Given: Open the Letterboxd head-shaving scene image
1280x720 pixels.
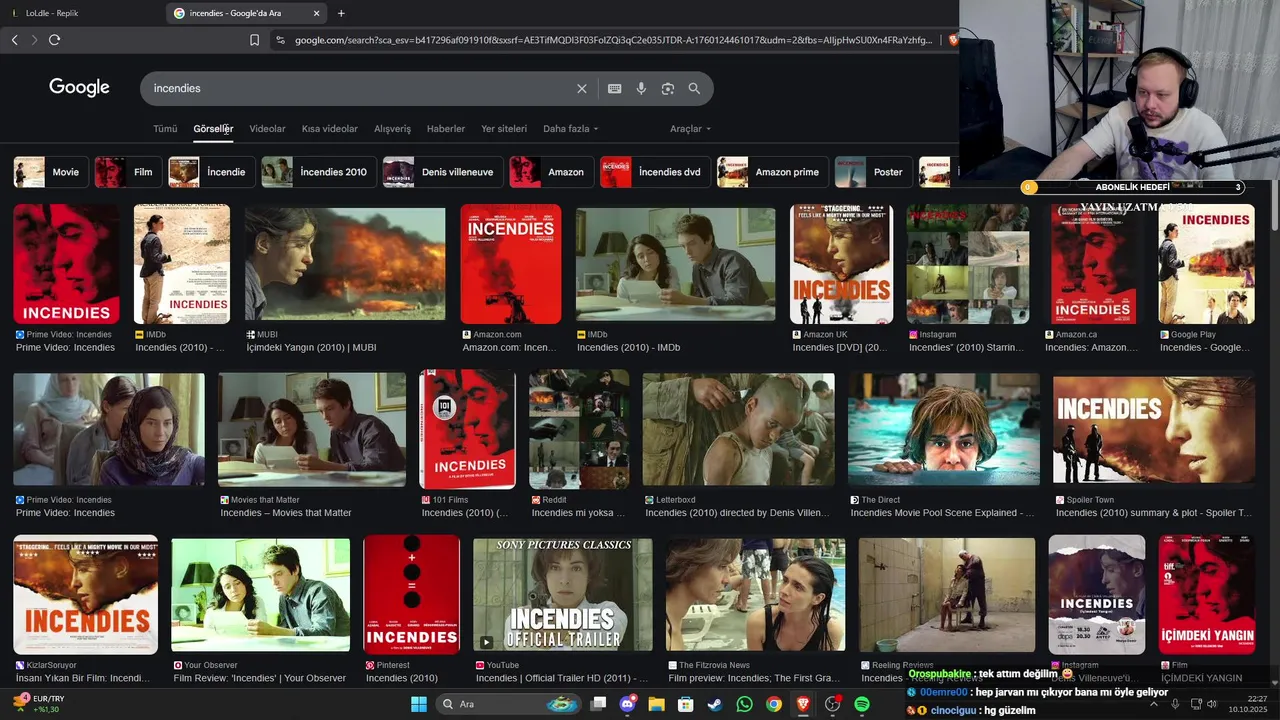Looking at the screenshot, I should [x=739, y=429].
